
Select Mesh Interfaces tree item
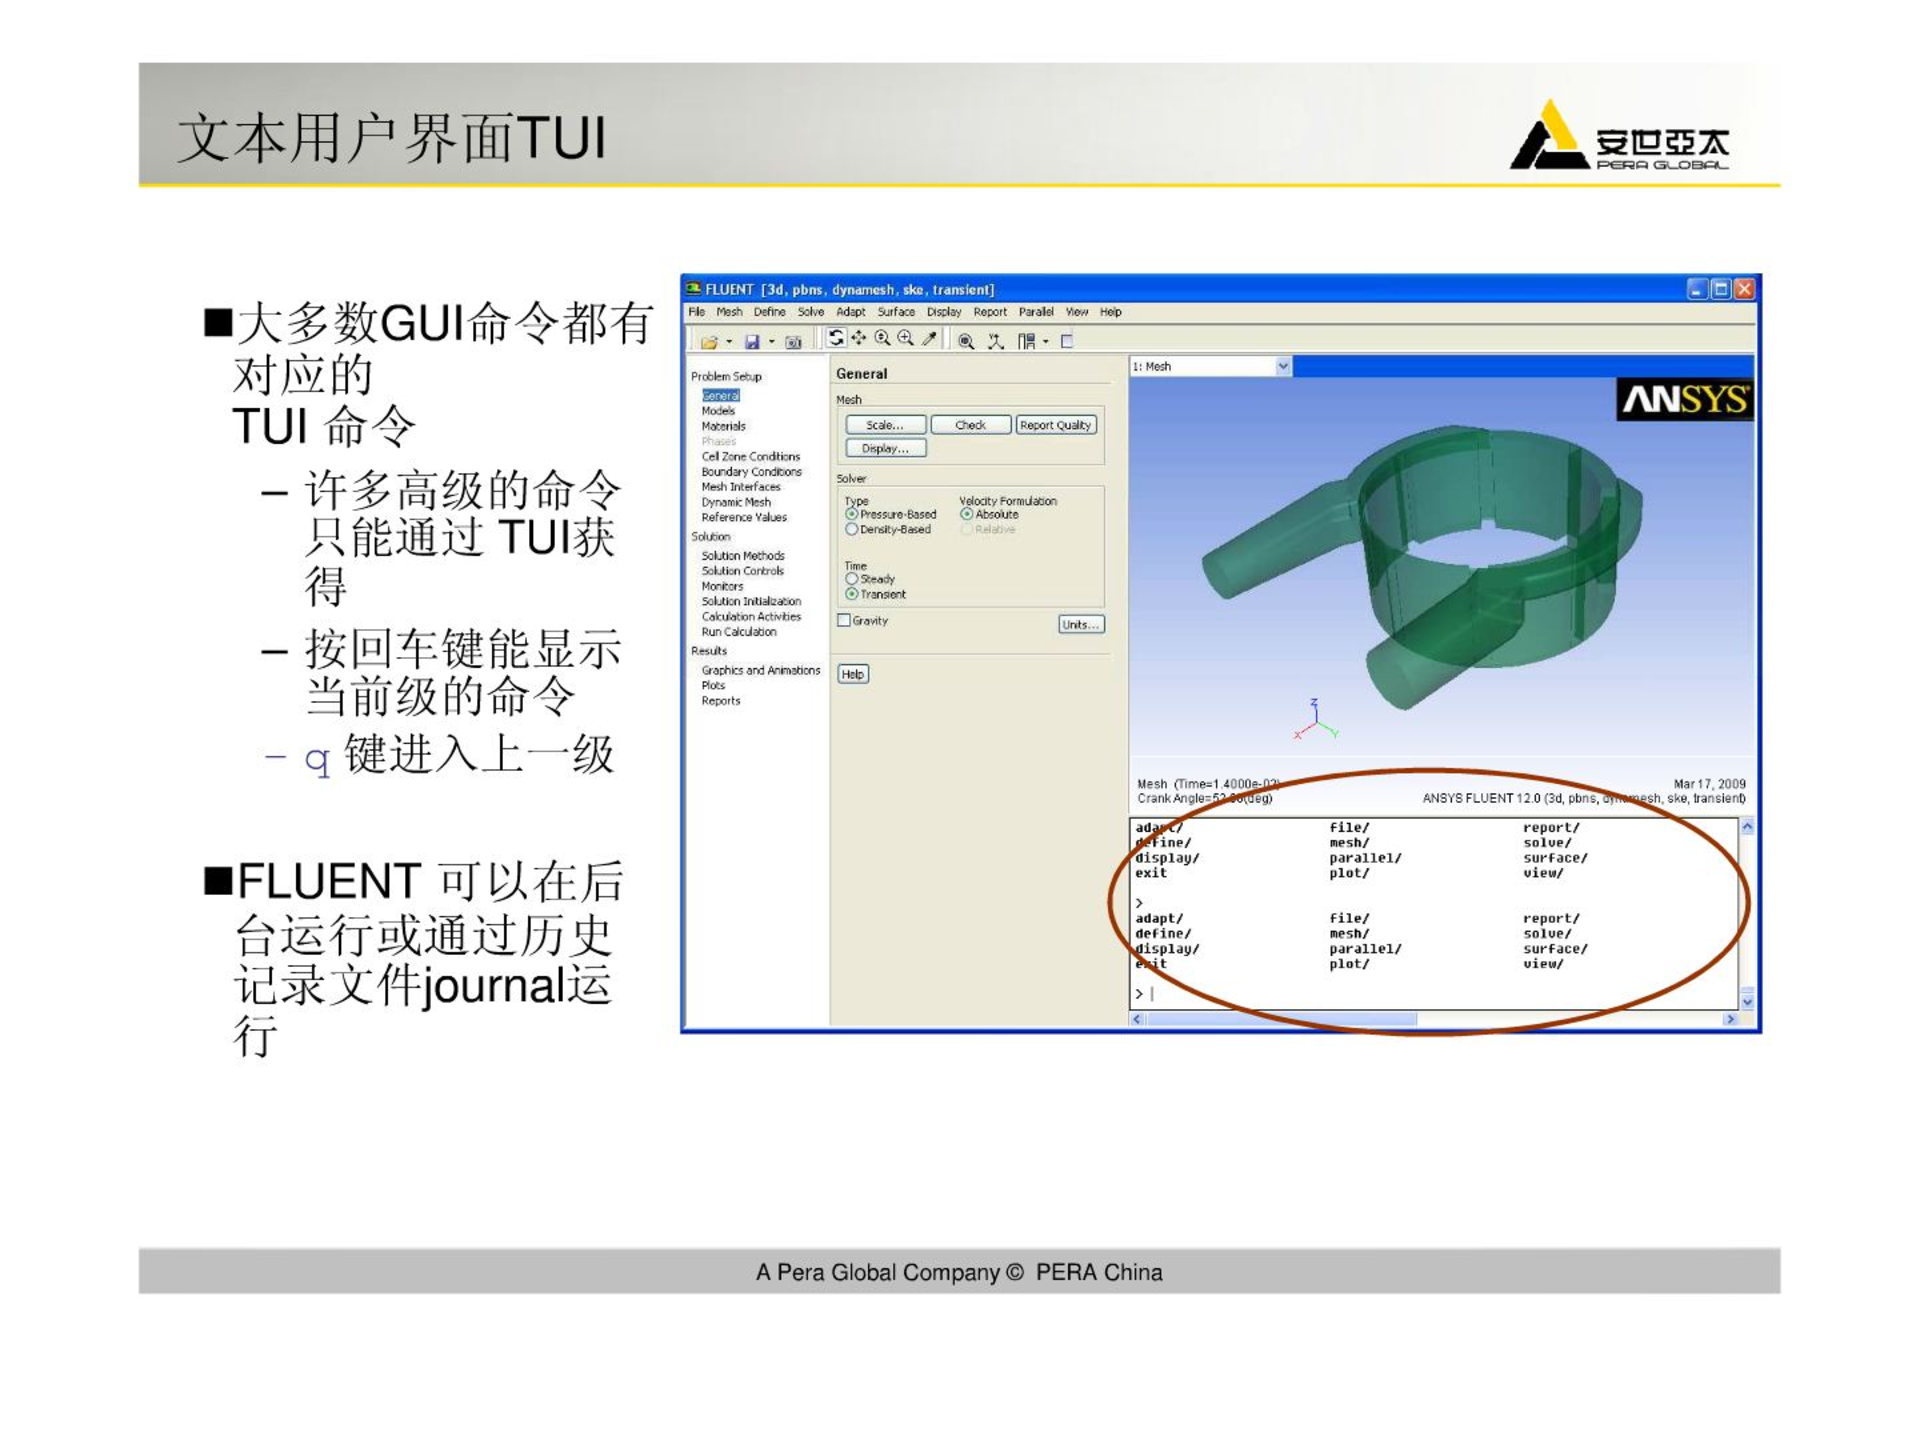pyautogui.click(x=740, y=487)
